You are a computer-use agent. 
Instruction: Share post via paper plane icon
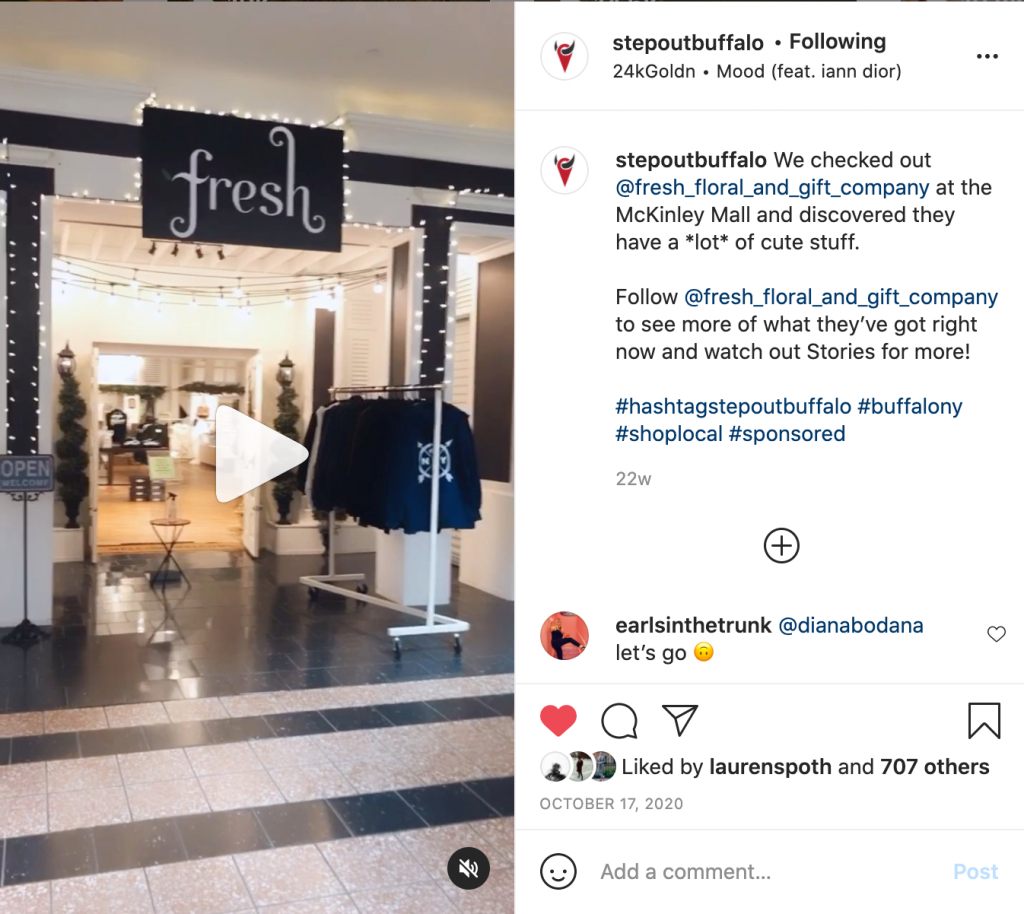680,720
